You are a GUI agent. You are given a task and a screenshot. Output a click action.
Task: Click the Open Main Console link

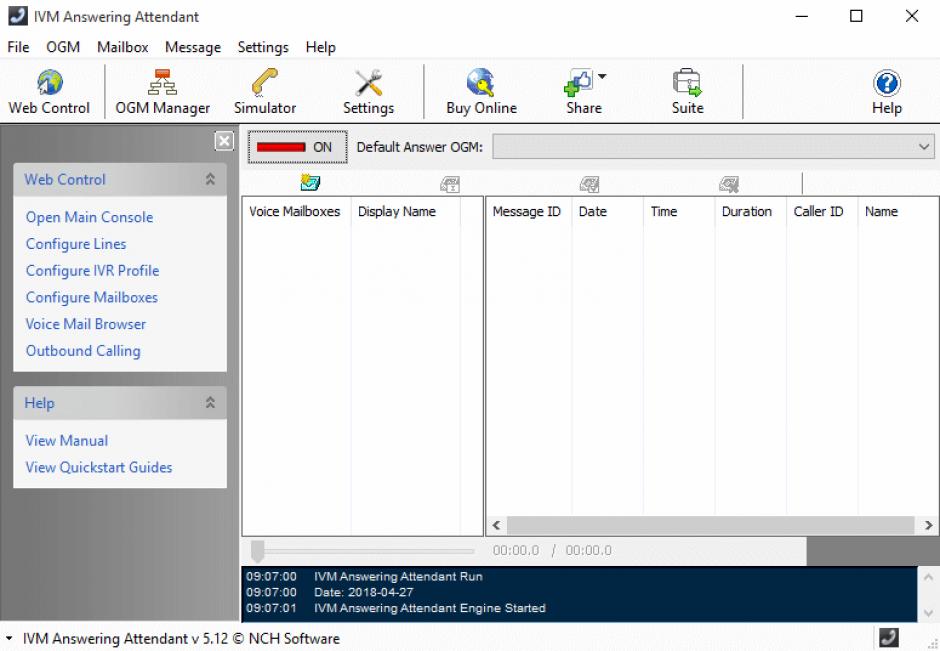[89, 217]
